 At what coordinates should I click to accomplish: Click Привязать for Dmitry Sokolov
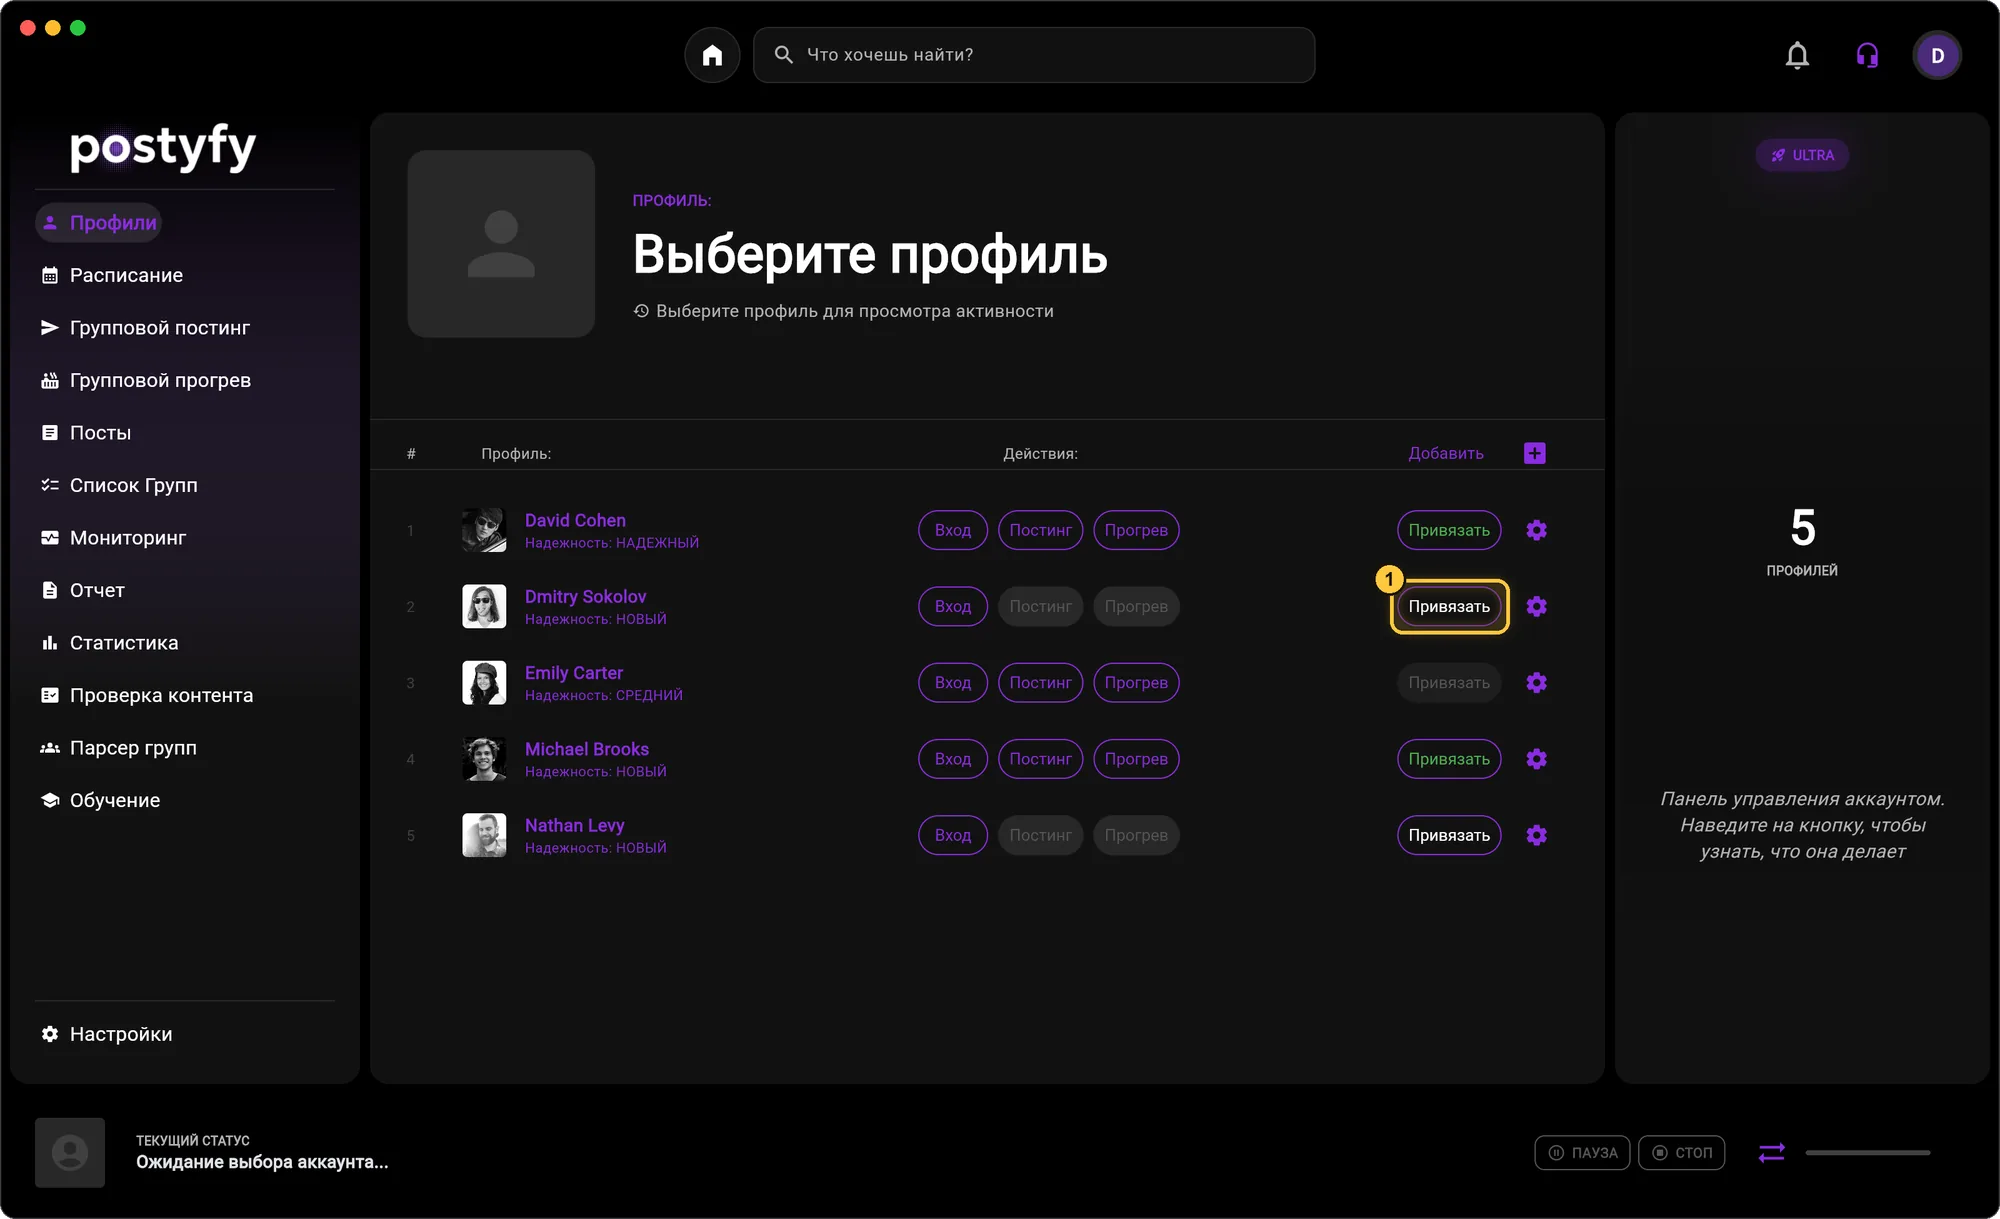[1449, 606]
